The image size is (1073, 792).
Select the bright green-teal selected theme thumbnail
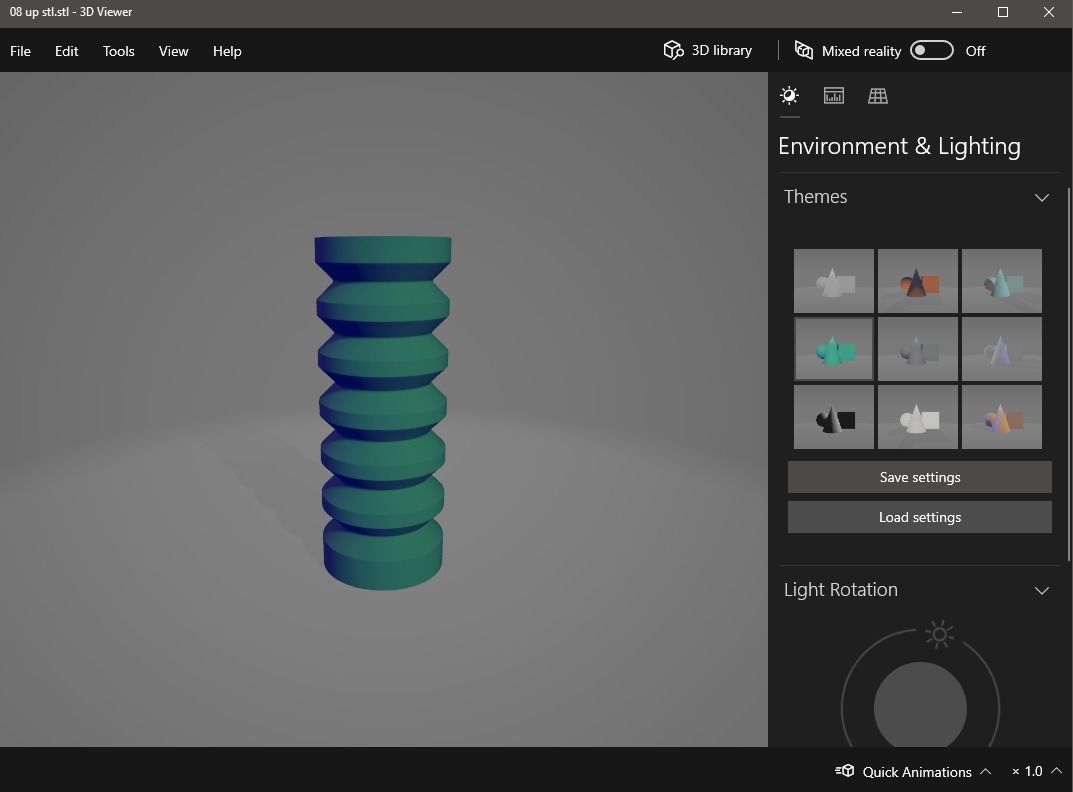pyautogui.click(x=833, y=349)
